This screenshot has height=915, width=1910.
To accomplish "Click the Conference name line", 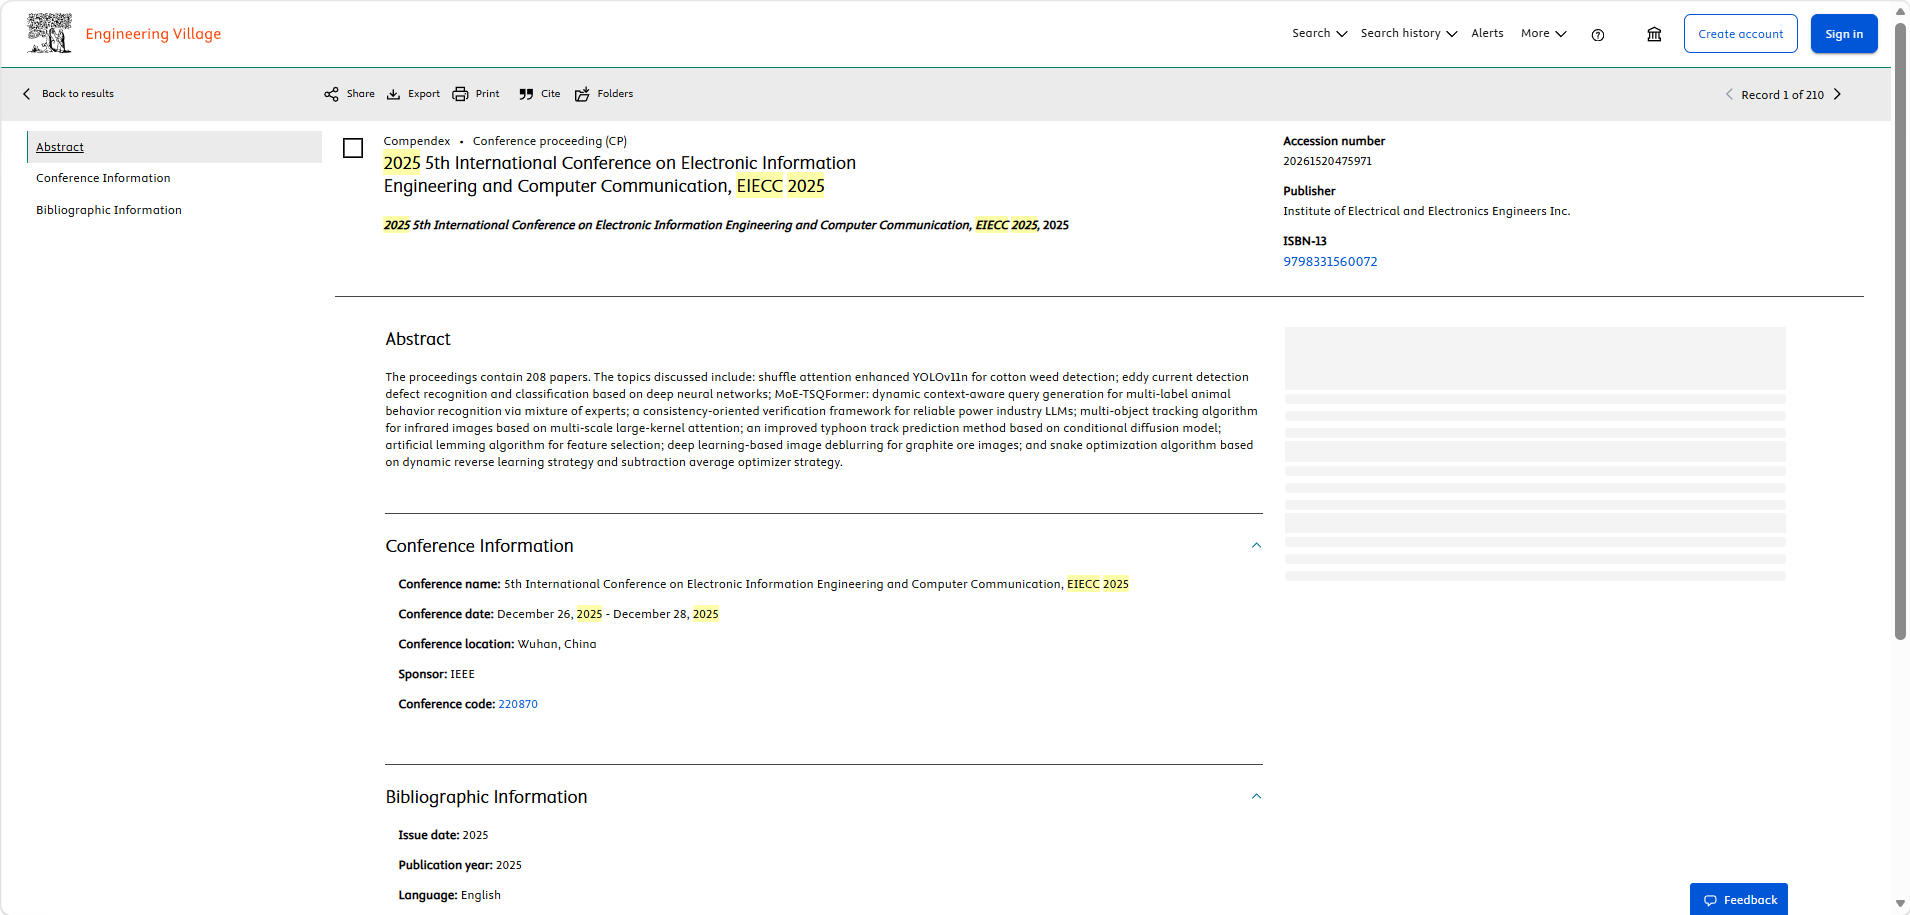I will pos(763,584).
